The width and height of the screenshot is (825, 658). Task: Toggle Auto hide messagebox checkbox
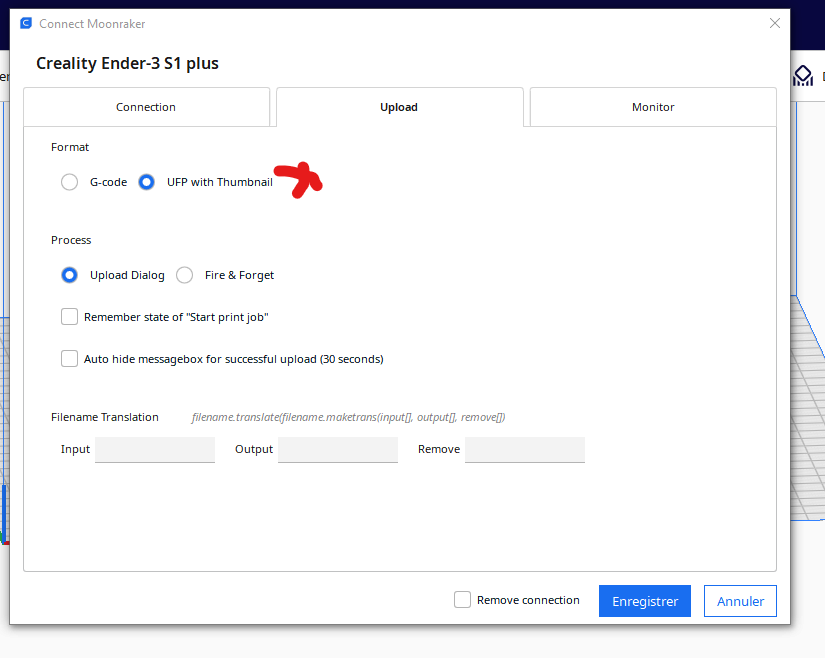point(69,359)
